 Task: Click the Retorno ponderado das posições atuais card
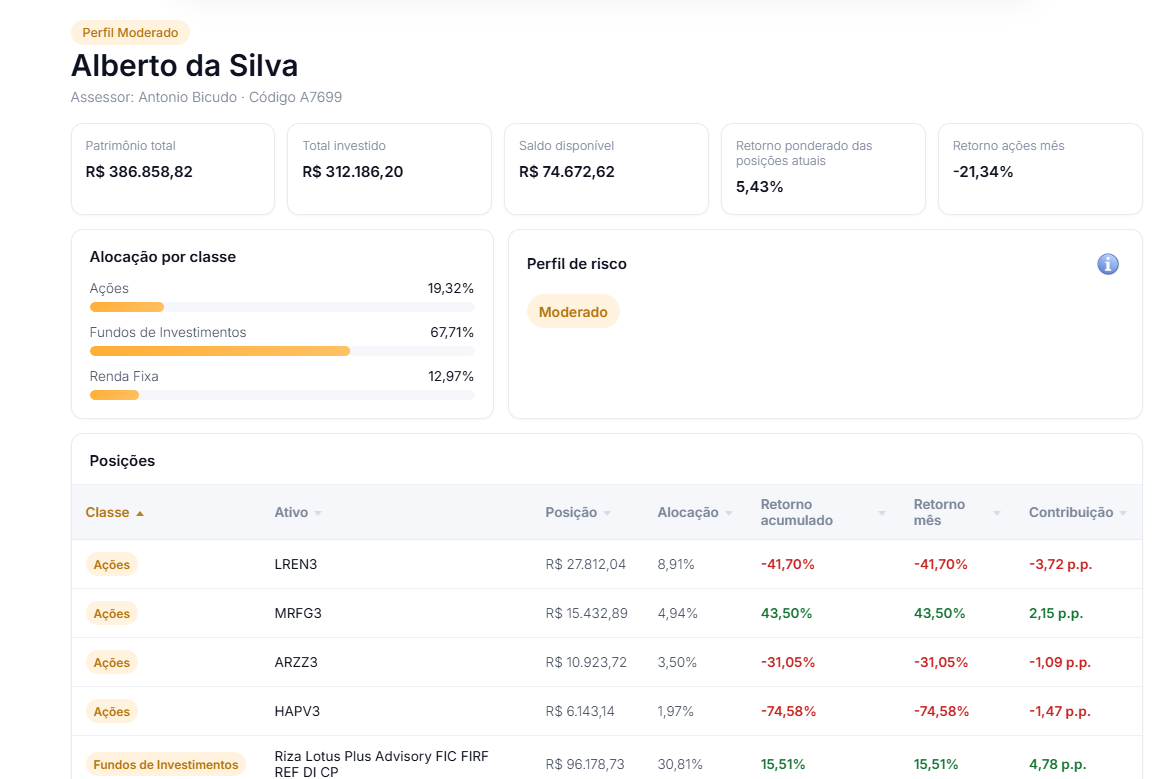point(823,169)
